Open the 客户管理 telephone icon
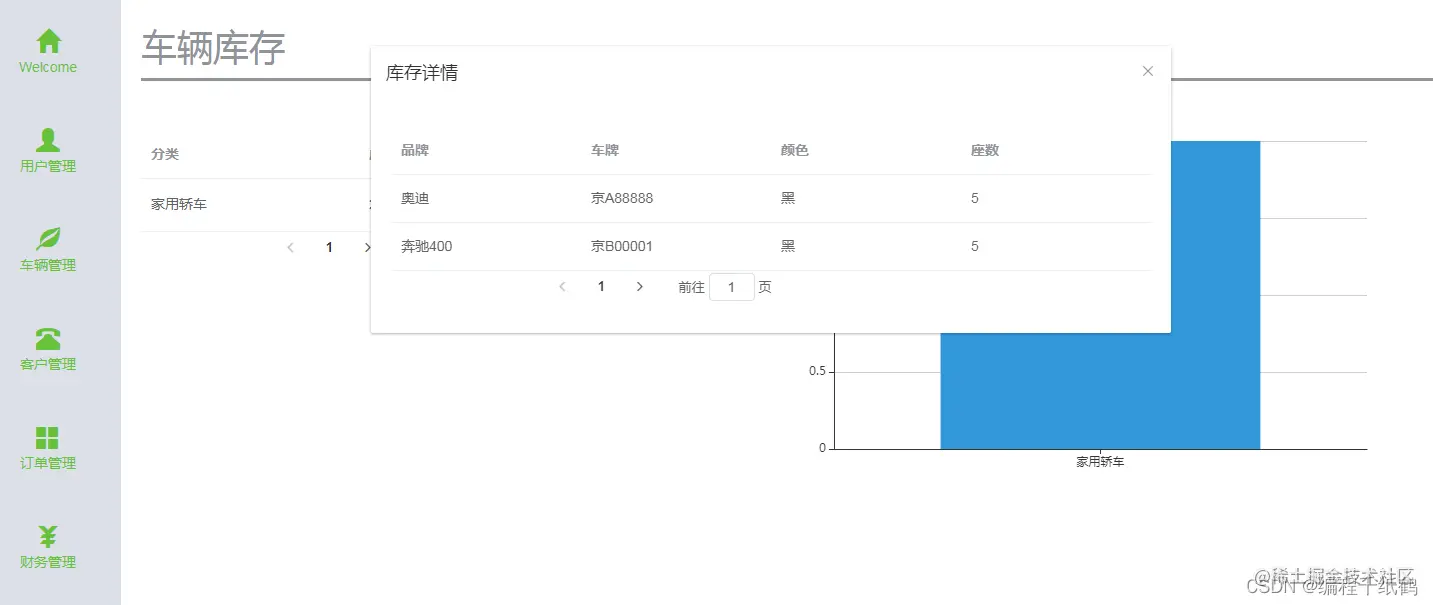Viewport: 1433px width, 605px height. (x=48, y=338)
